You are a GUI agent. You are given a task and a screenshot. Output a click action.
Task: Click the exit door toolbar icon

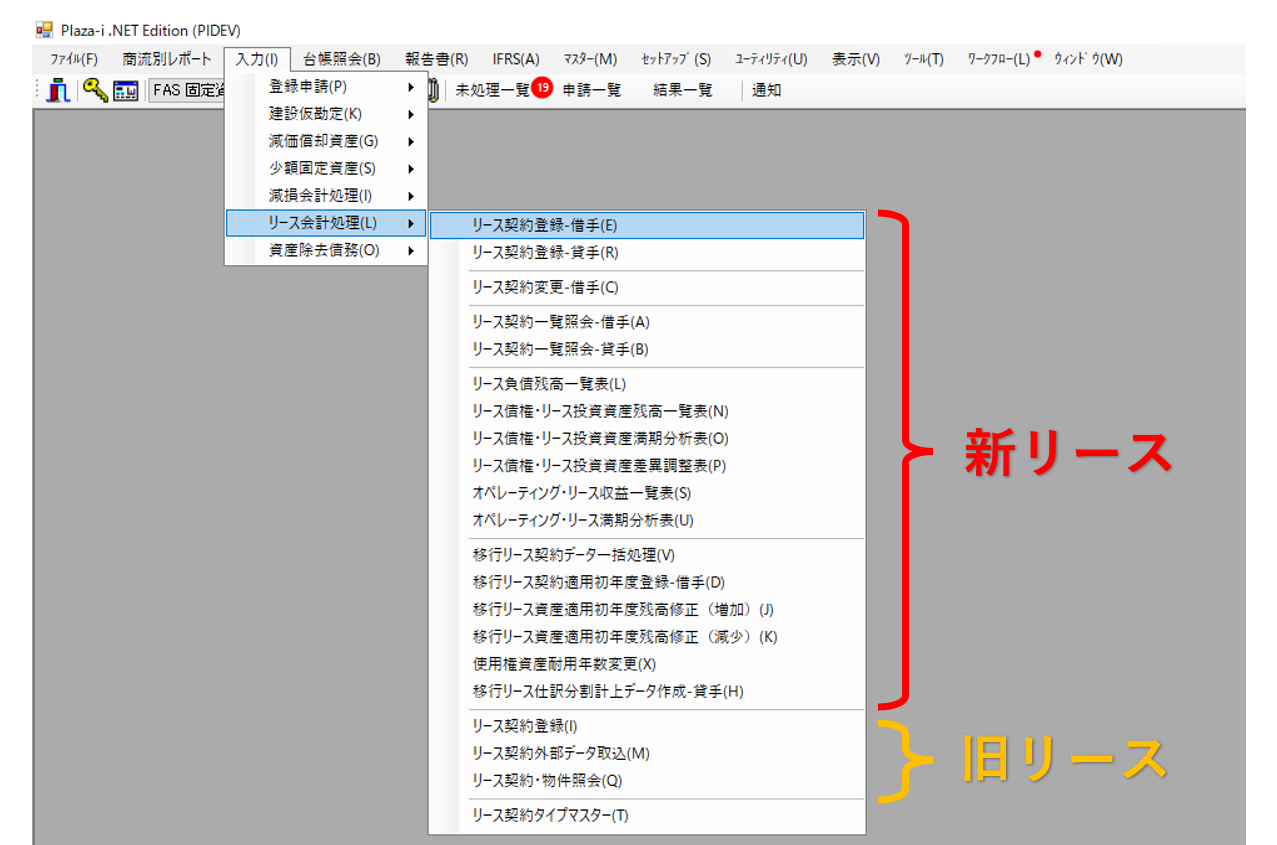click(x=58, y=90)
